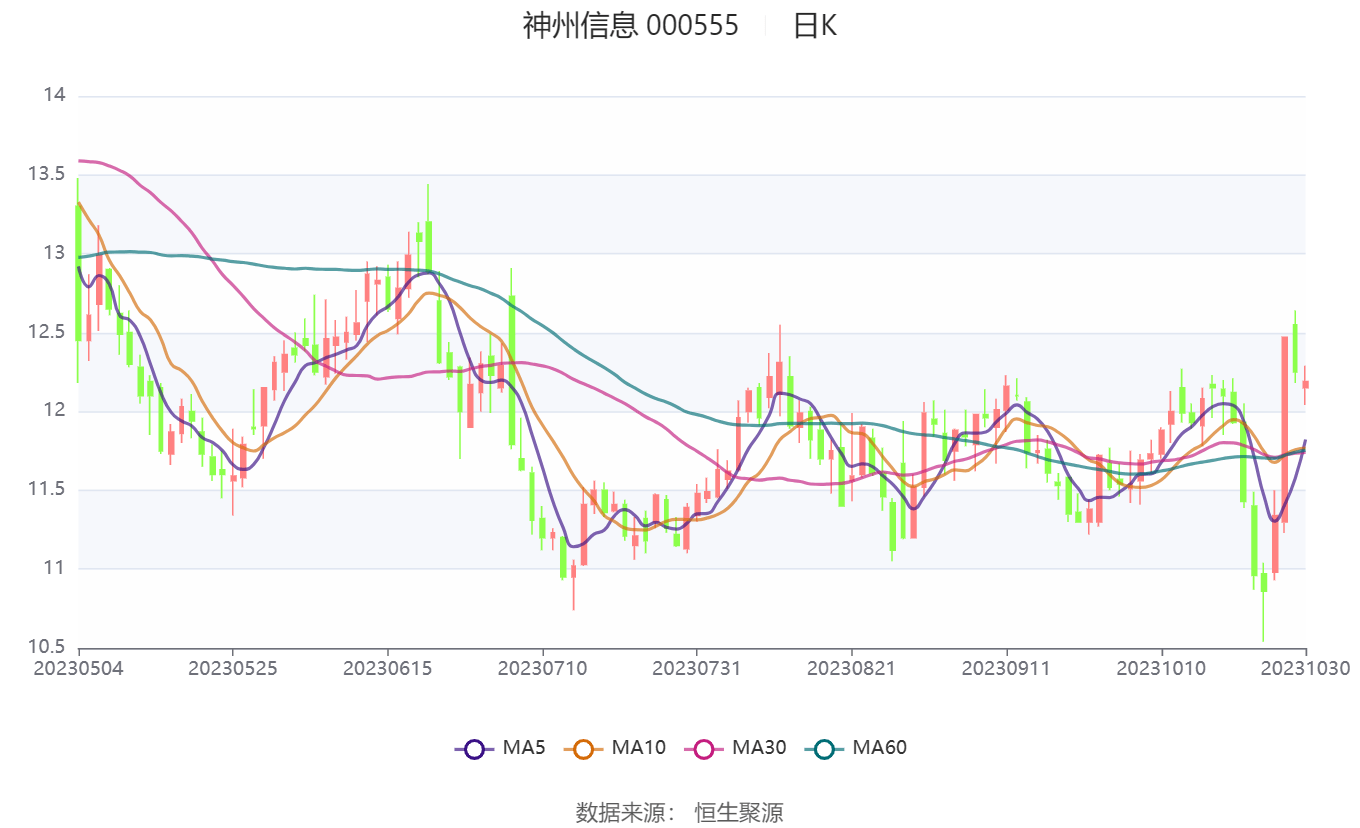Screen dimensions: 1360x828
Task: Click the 14 price axis label
Action: [x=54, y=95]
